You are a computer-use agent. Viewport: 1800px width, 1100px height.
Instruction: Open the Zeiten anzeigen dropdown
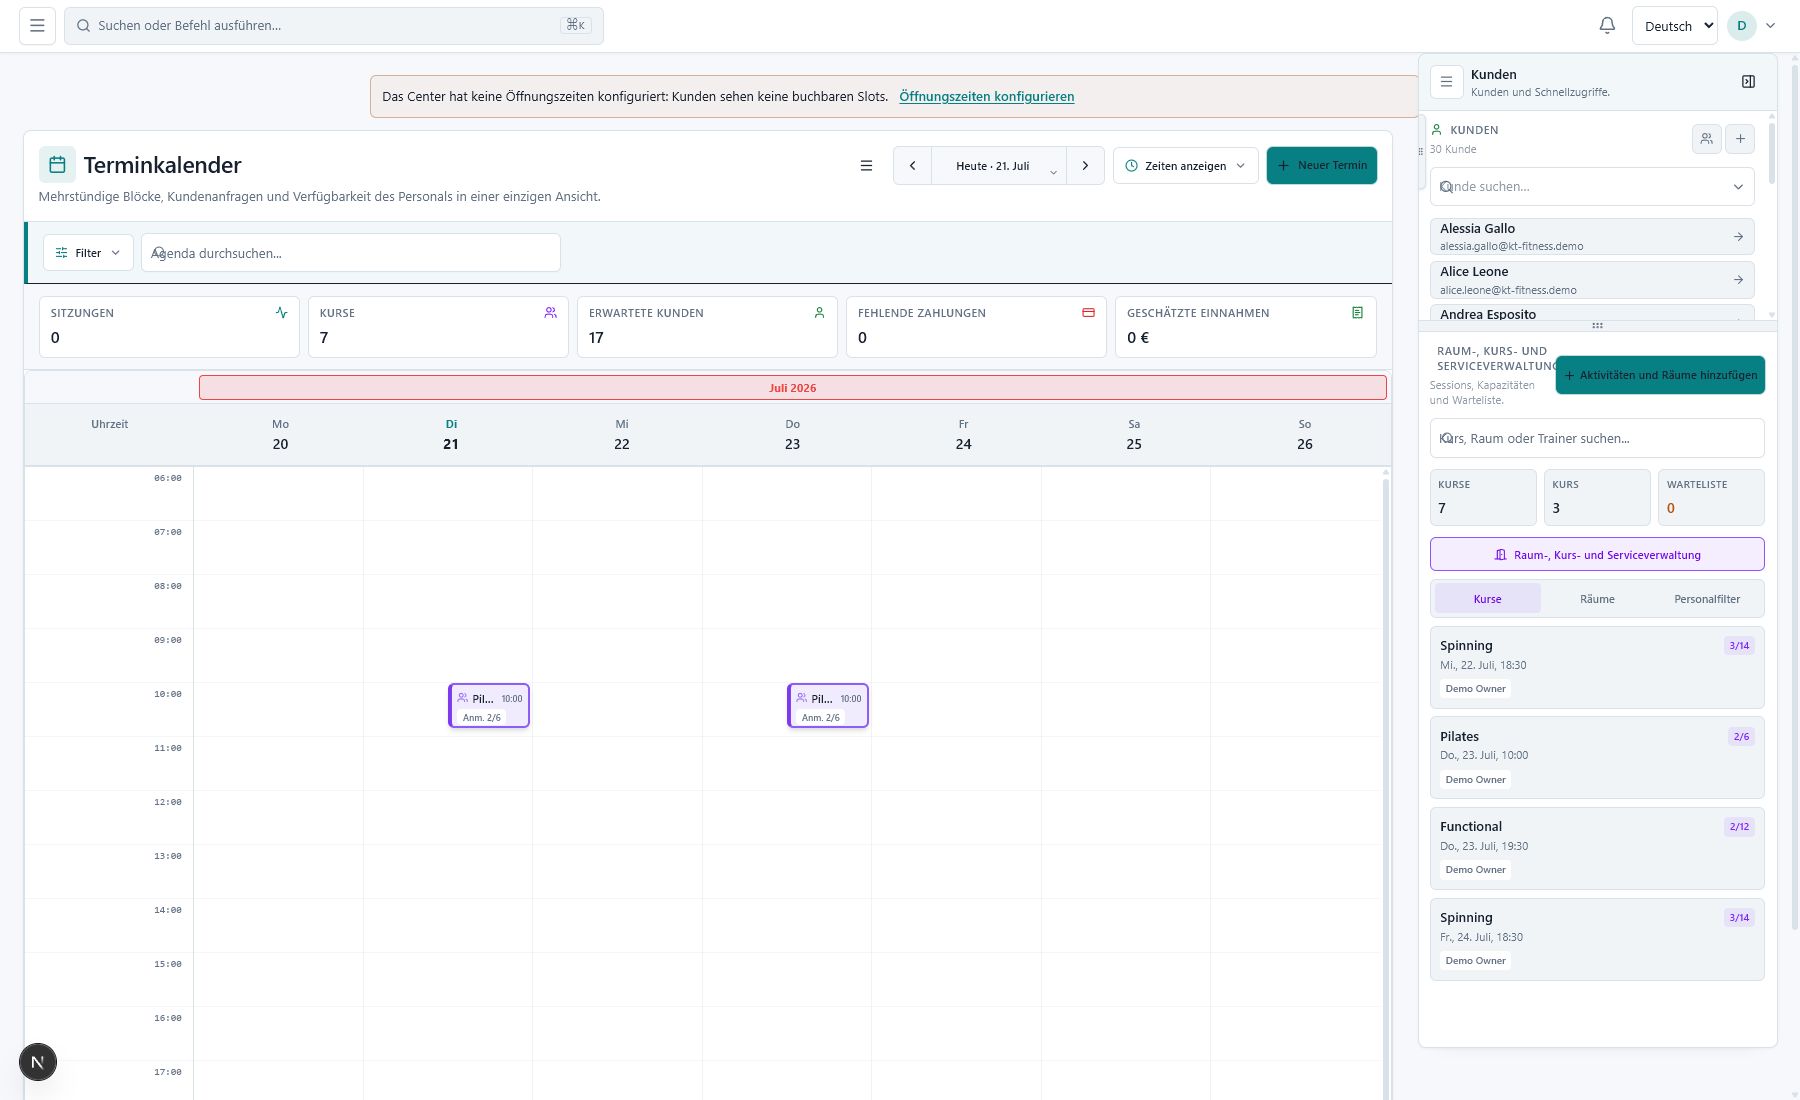1185,166
